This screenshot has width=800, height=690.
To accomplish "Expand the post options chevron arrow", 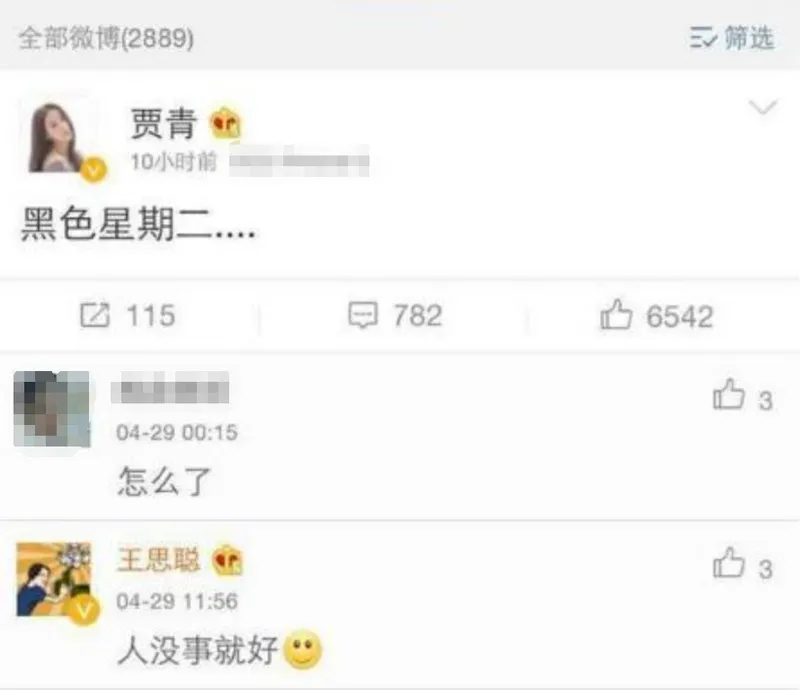I will point(763,107).
